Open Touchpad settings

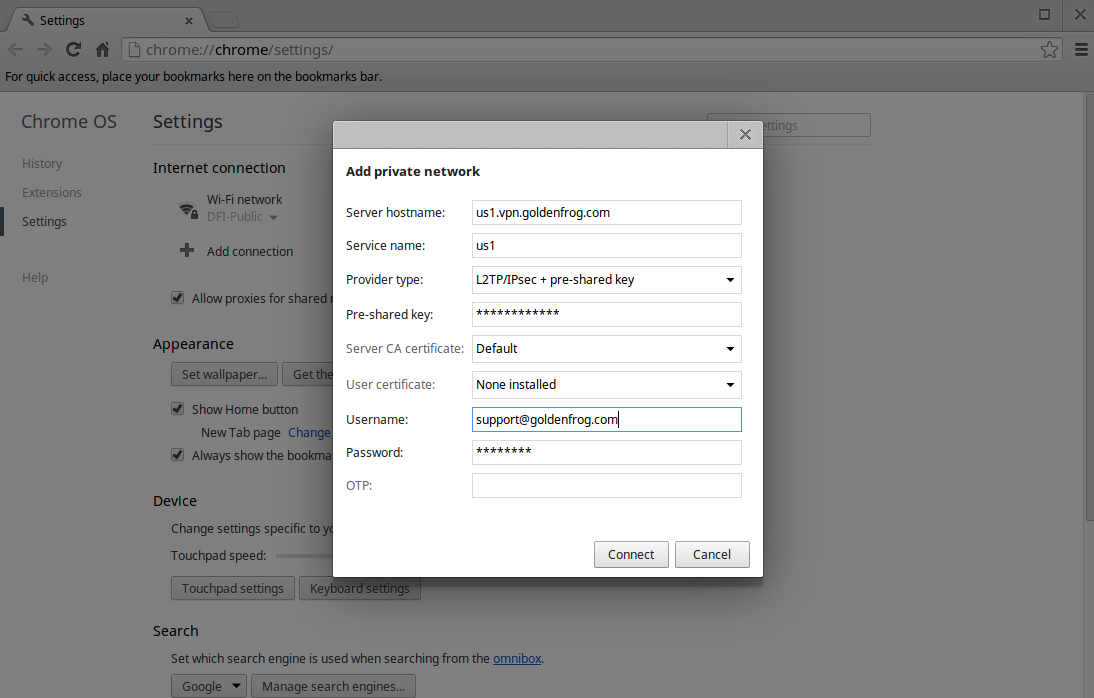(232, 588)
